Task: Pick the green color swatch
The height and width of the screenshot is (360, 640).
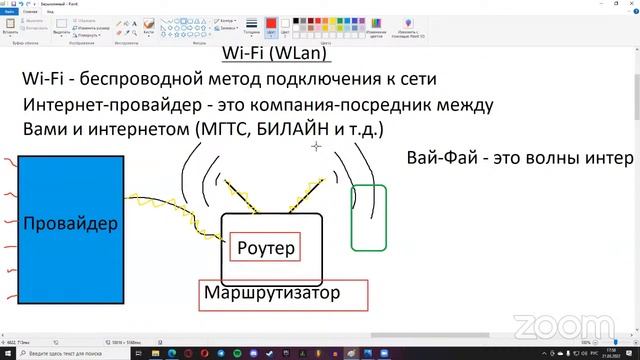Action: pyautogui.click(x=340, y=21)
